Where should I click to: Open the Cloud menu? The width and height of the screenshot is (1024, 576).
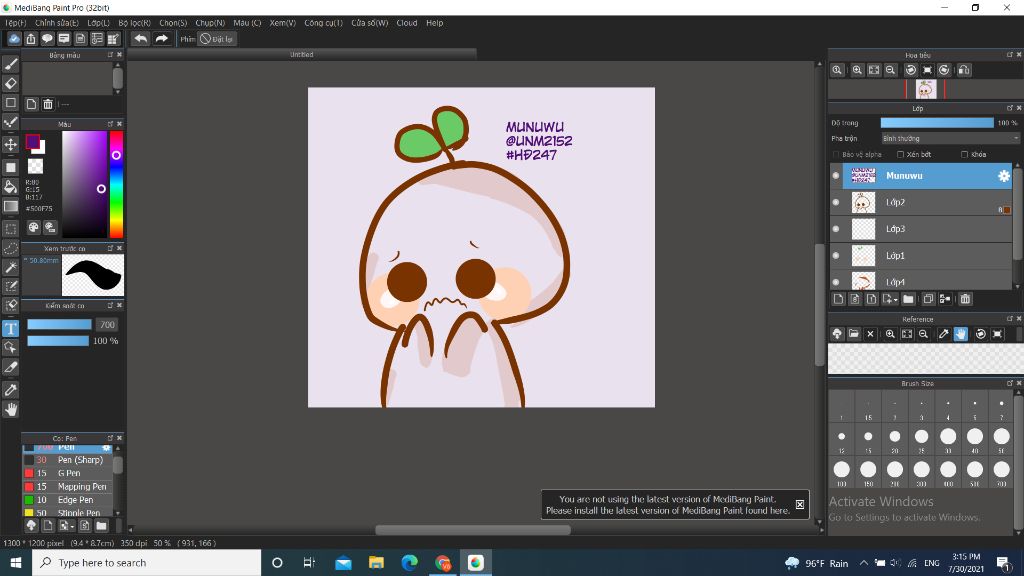click(x=407, y=23)
